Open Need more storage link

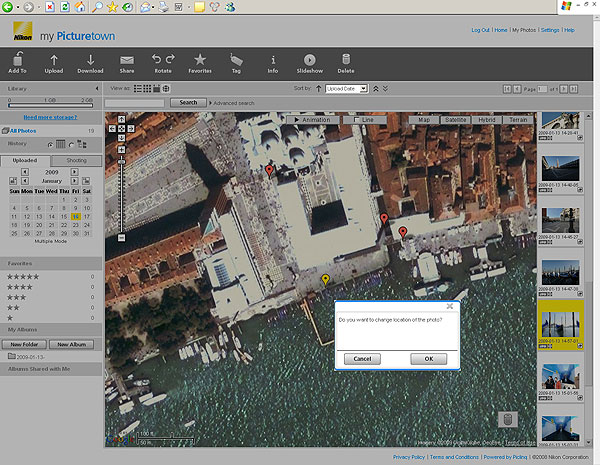pos(50,117)
